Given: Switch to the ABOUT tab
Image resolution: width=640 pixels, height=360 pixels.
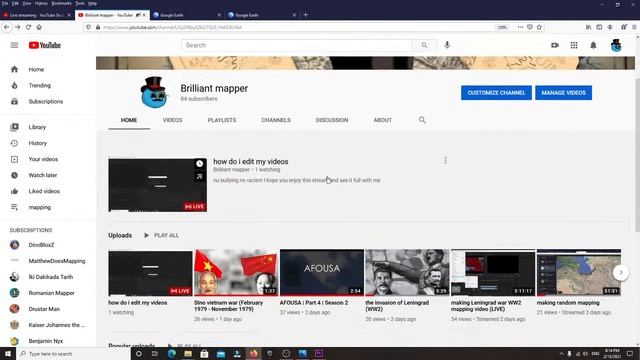Looking at the screenshot, I should point(382,120).
